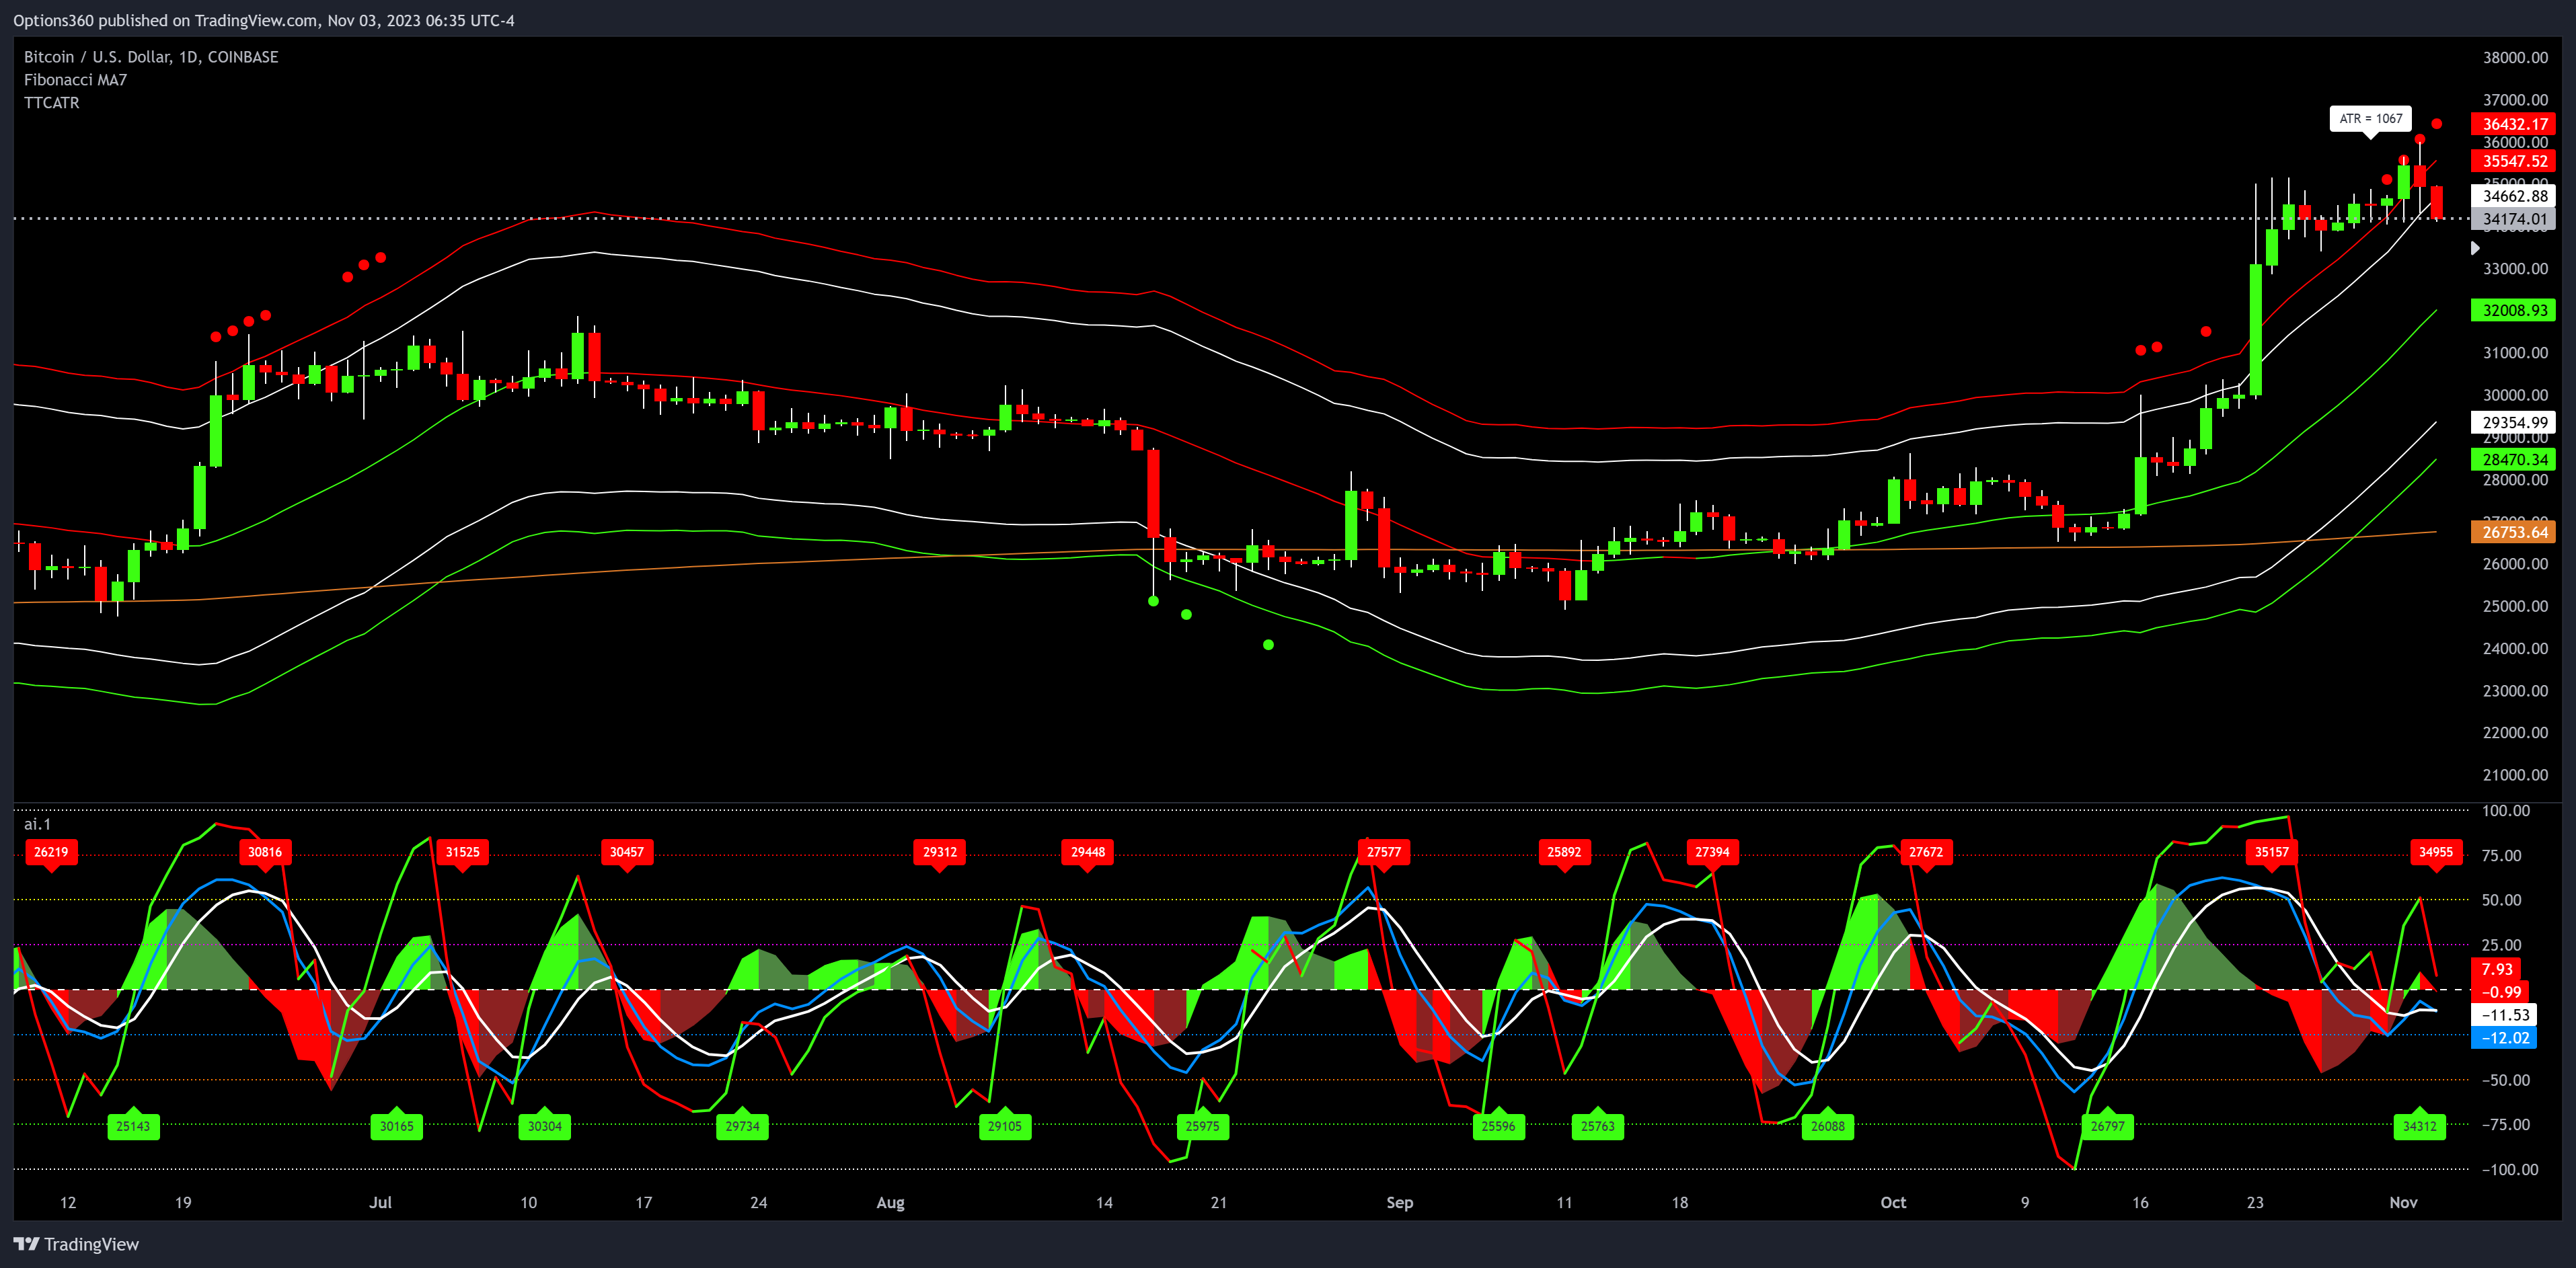Click the red 29448 signal label
The height and width of the screenshot is (1268, 2576).
[x=1088, y=852]
